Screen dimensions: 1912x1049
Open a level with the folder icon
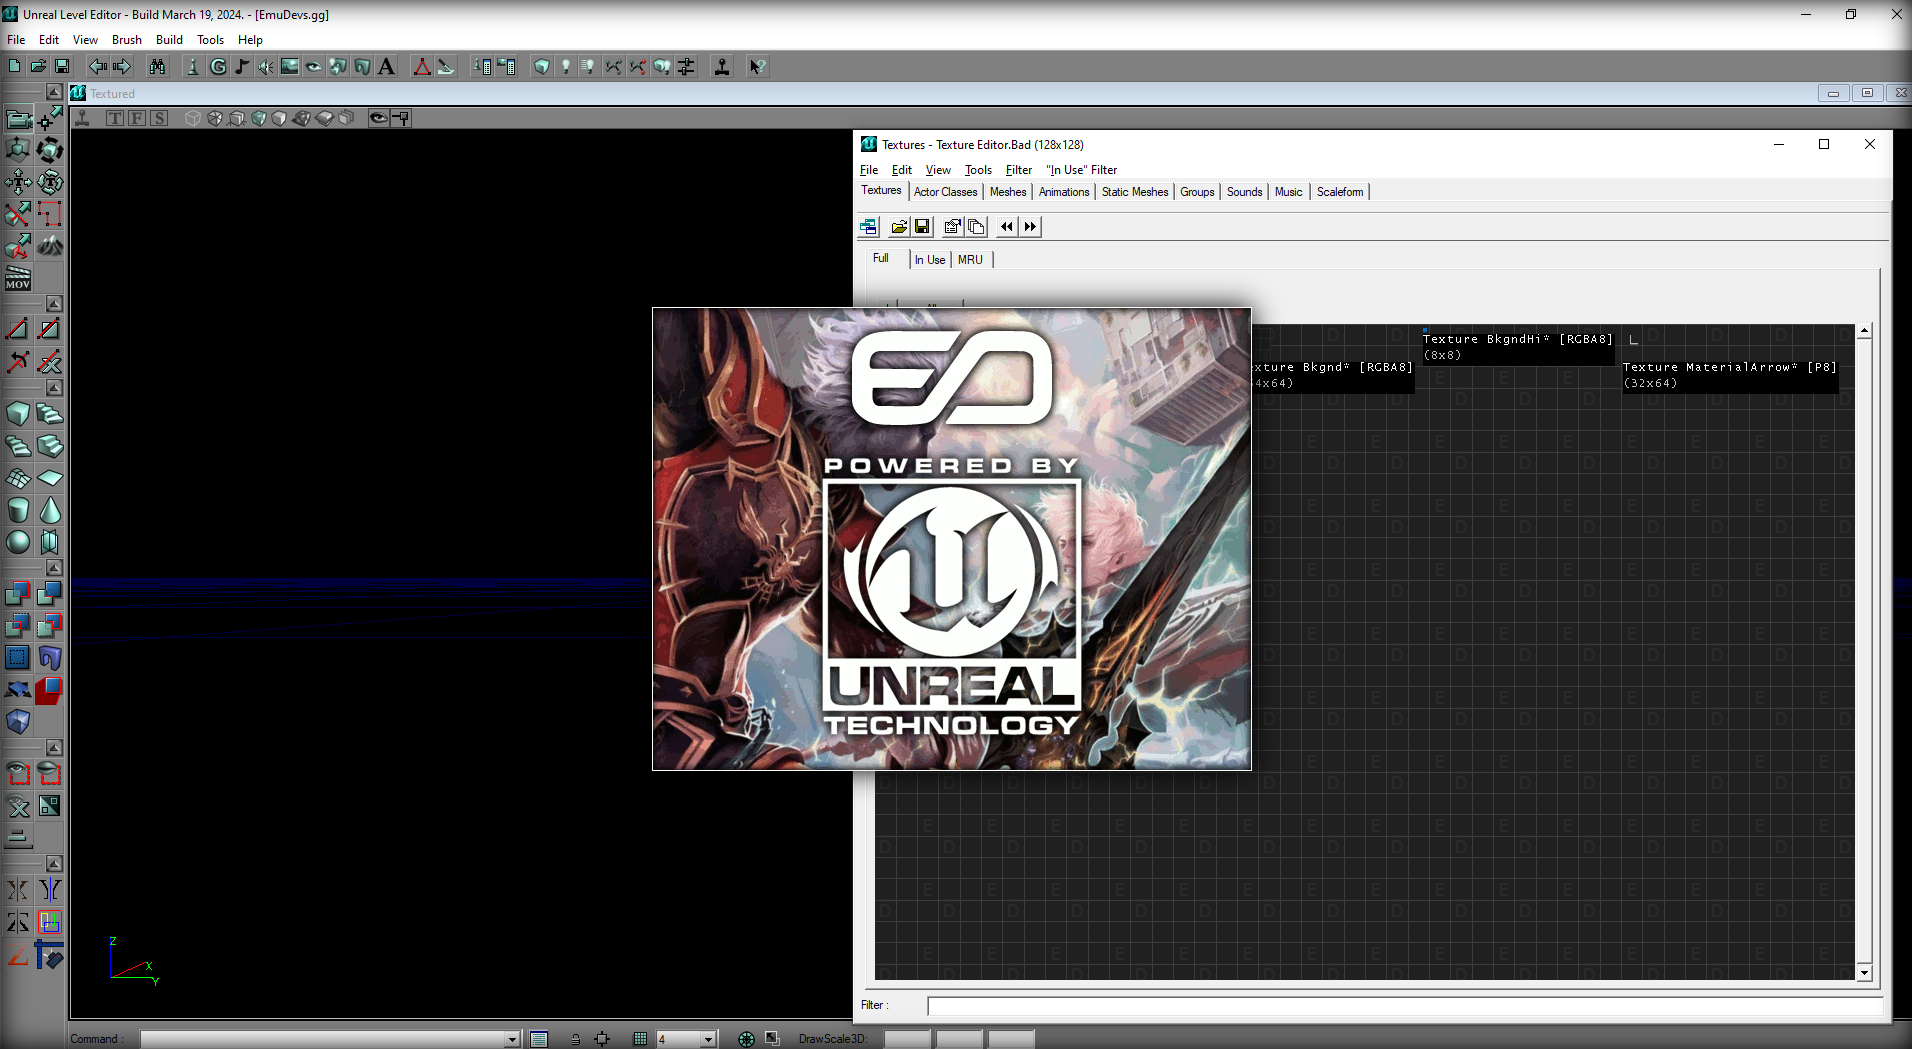click(x=38, y=66)
